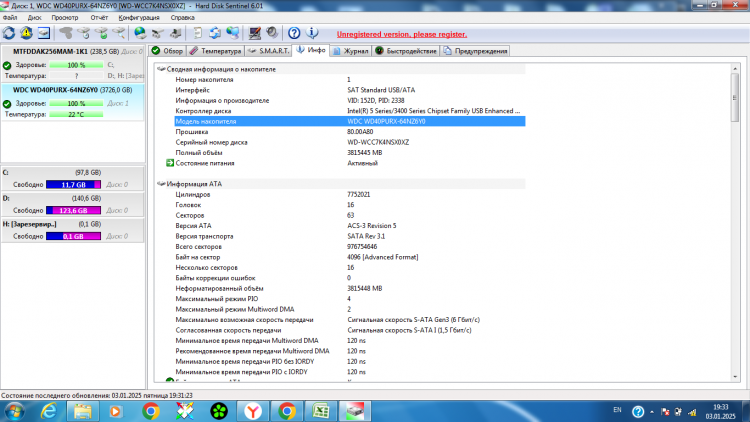This screenshot has width=750, height=422.
Task: Open the Конфигурация menu
Action: (139, 18)
